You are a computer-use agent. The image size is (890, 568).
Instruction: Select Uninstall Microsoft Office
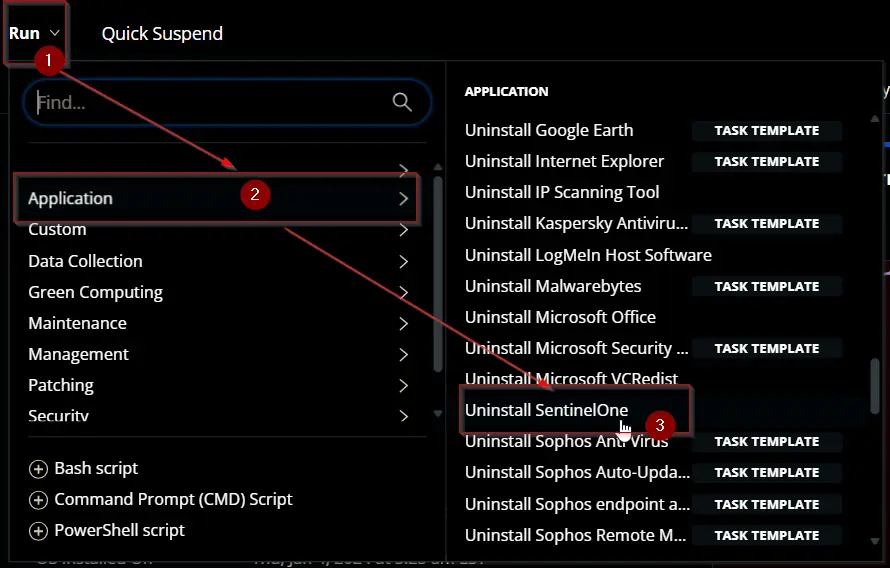click(560, 317)
